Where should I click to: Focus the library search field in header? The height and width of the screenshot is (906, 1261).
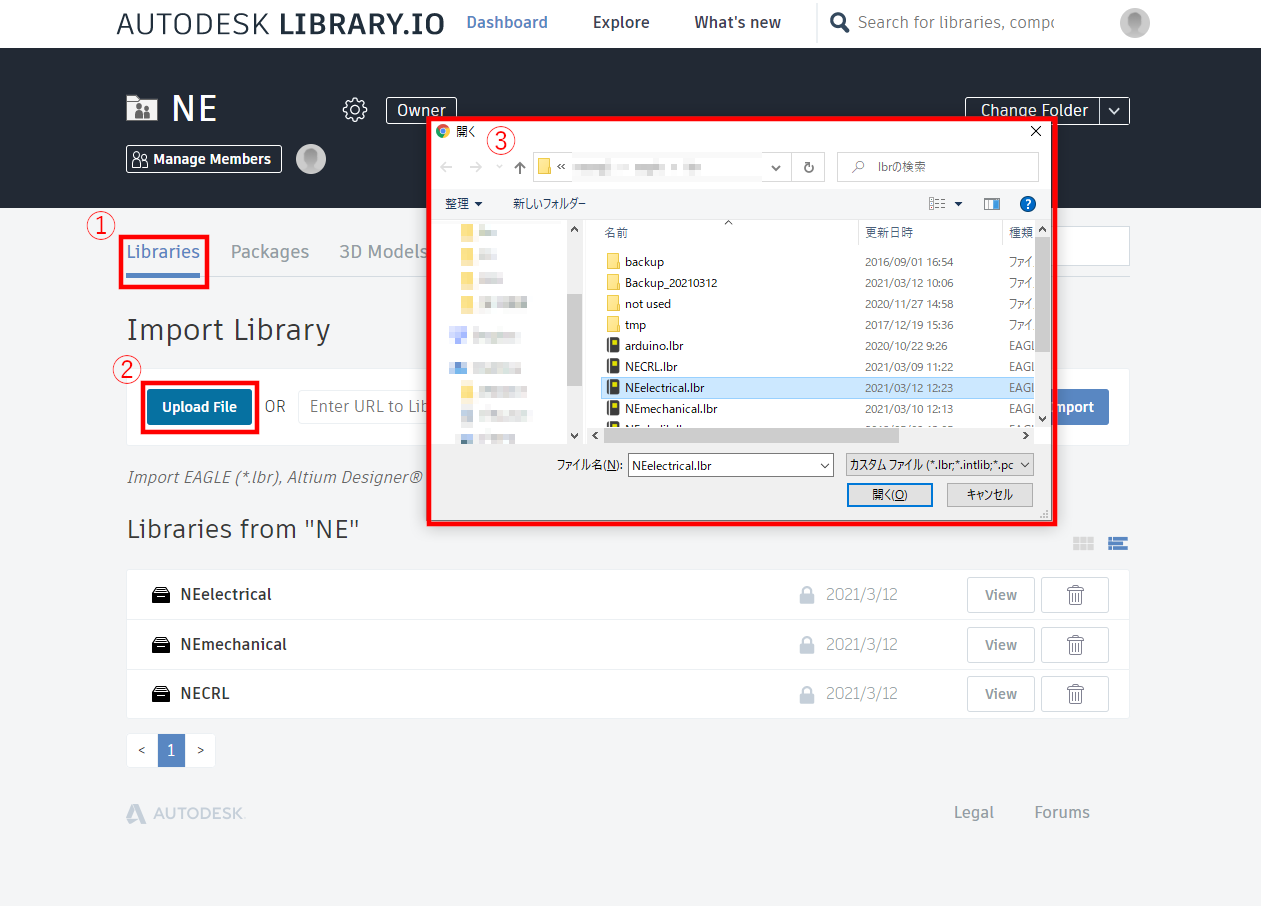[x=955, y=22]
